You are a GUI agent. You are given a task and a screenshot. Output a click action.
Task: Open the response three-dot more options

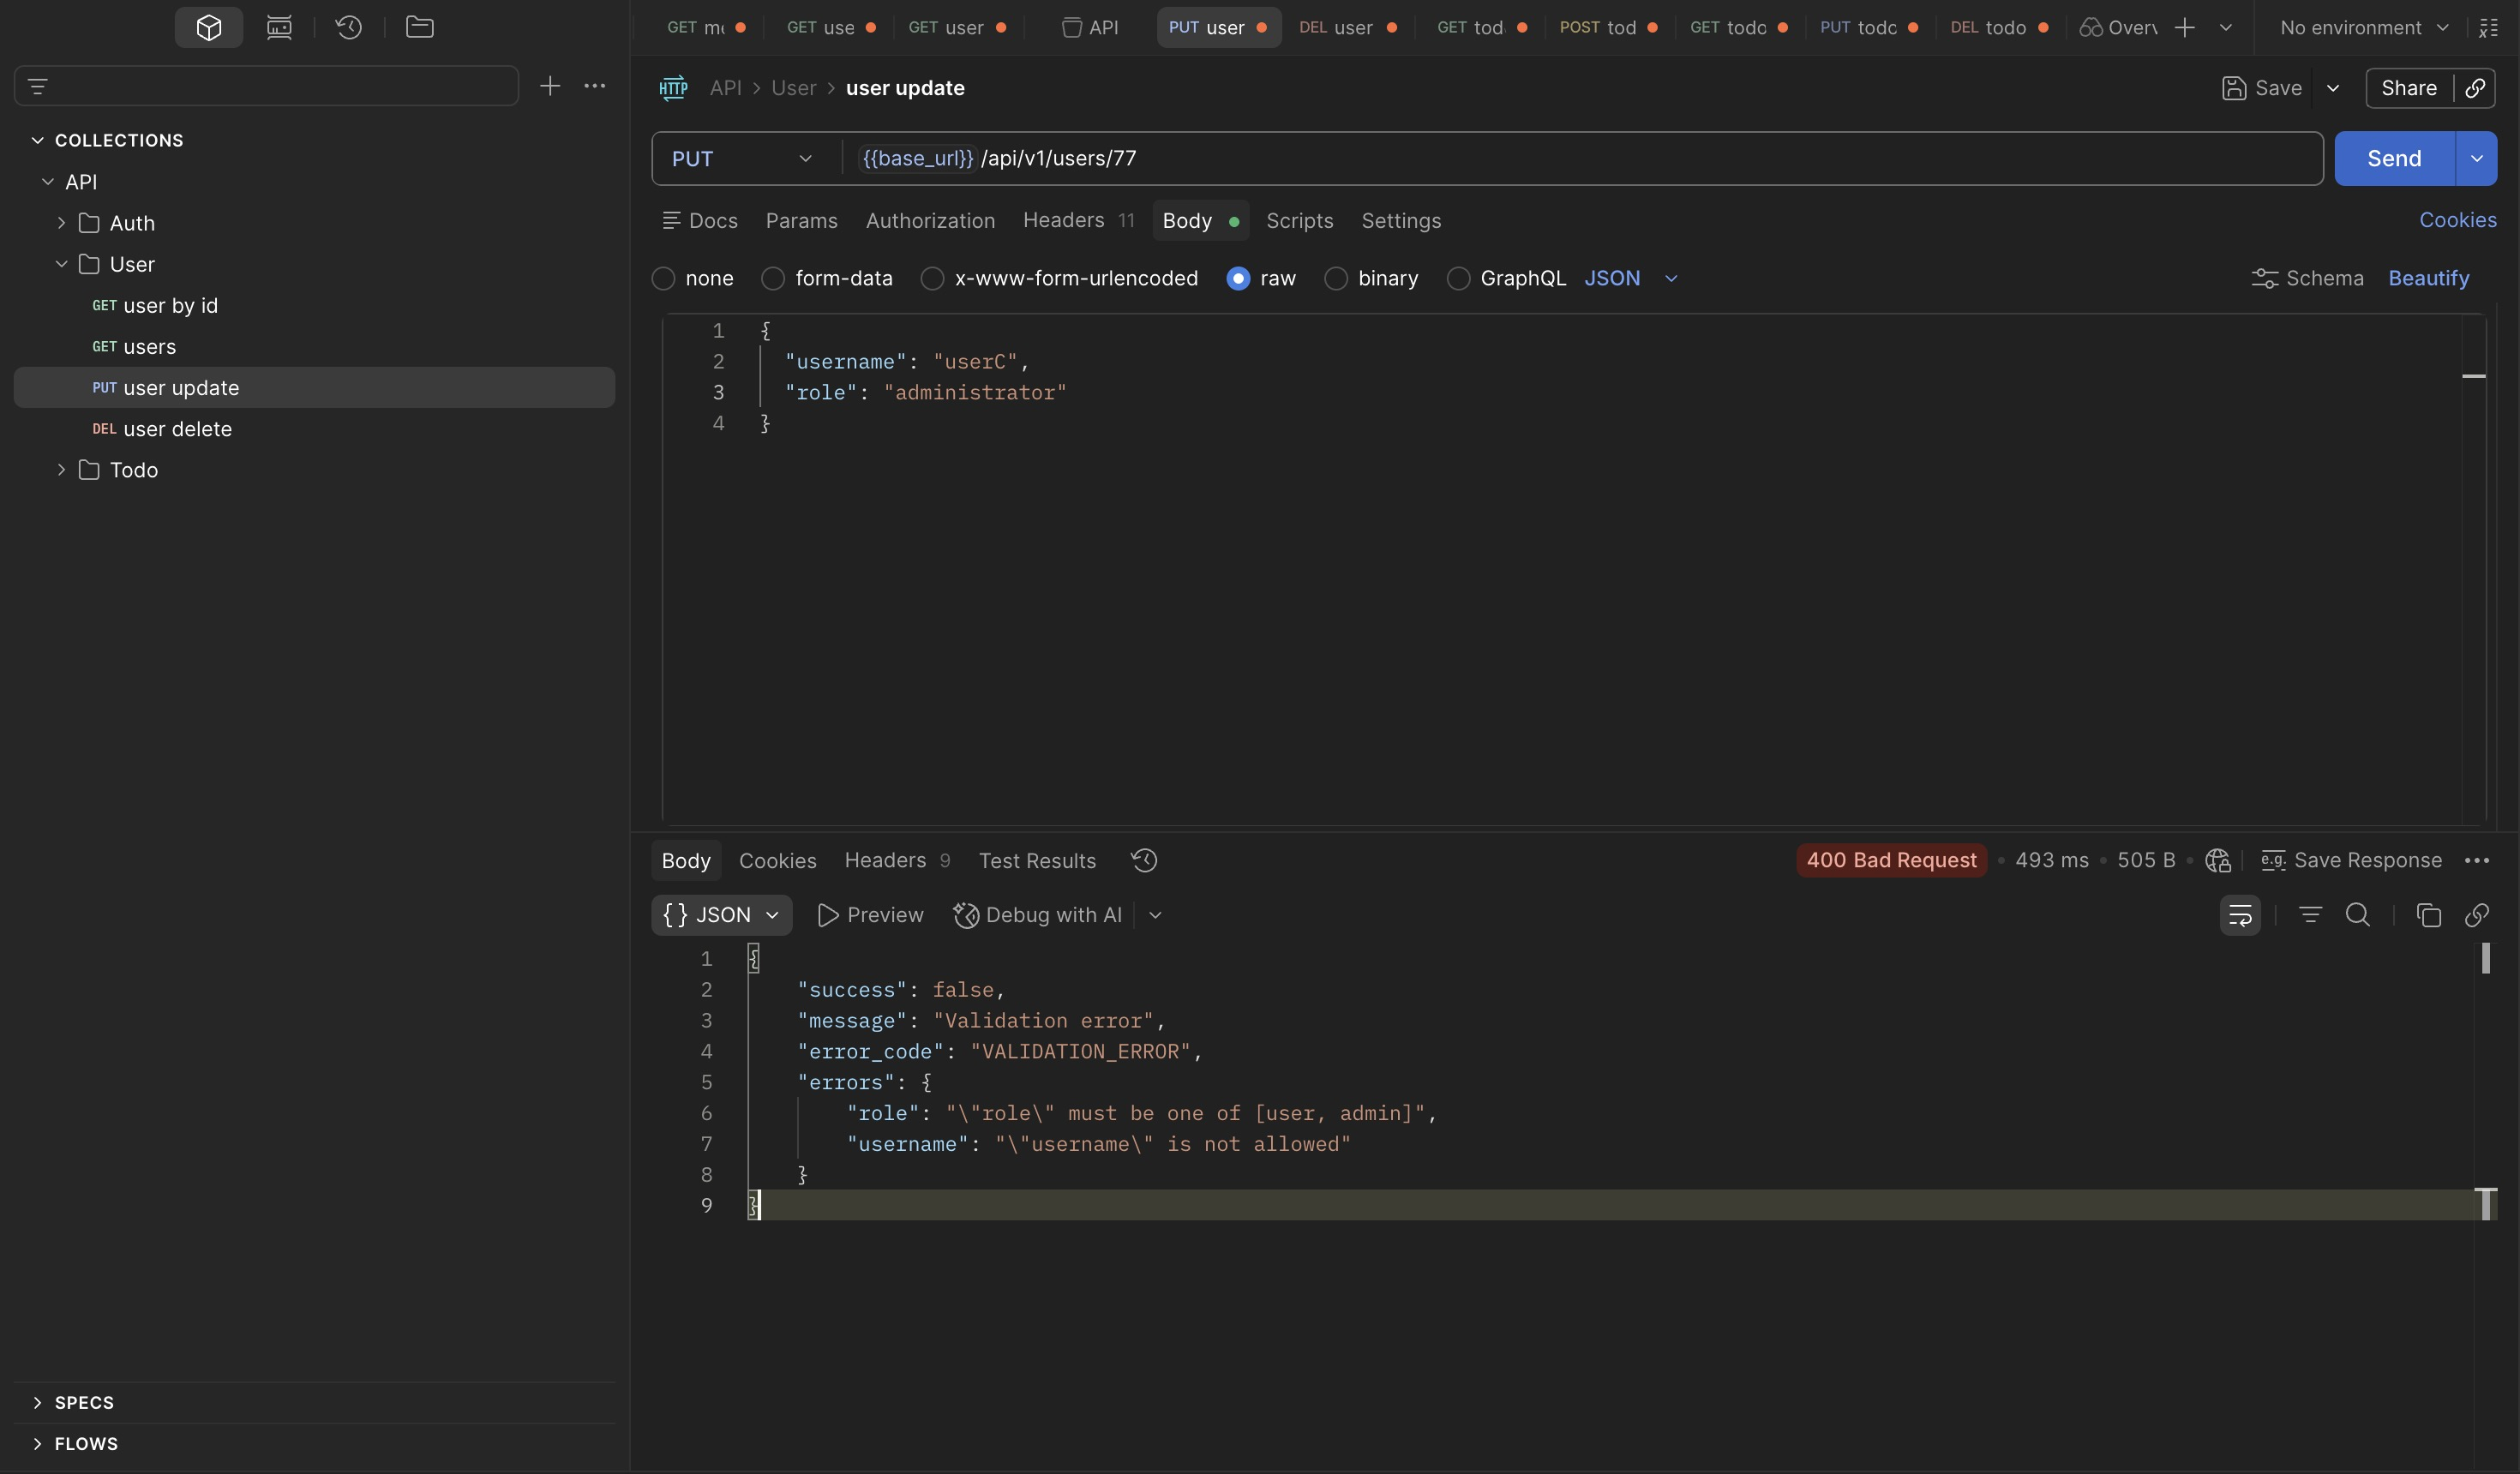click(x=2477, y=860)
